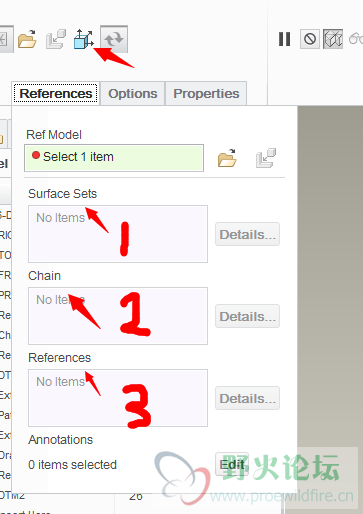Open the Options tab

pos(133,93)
